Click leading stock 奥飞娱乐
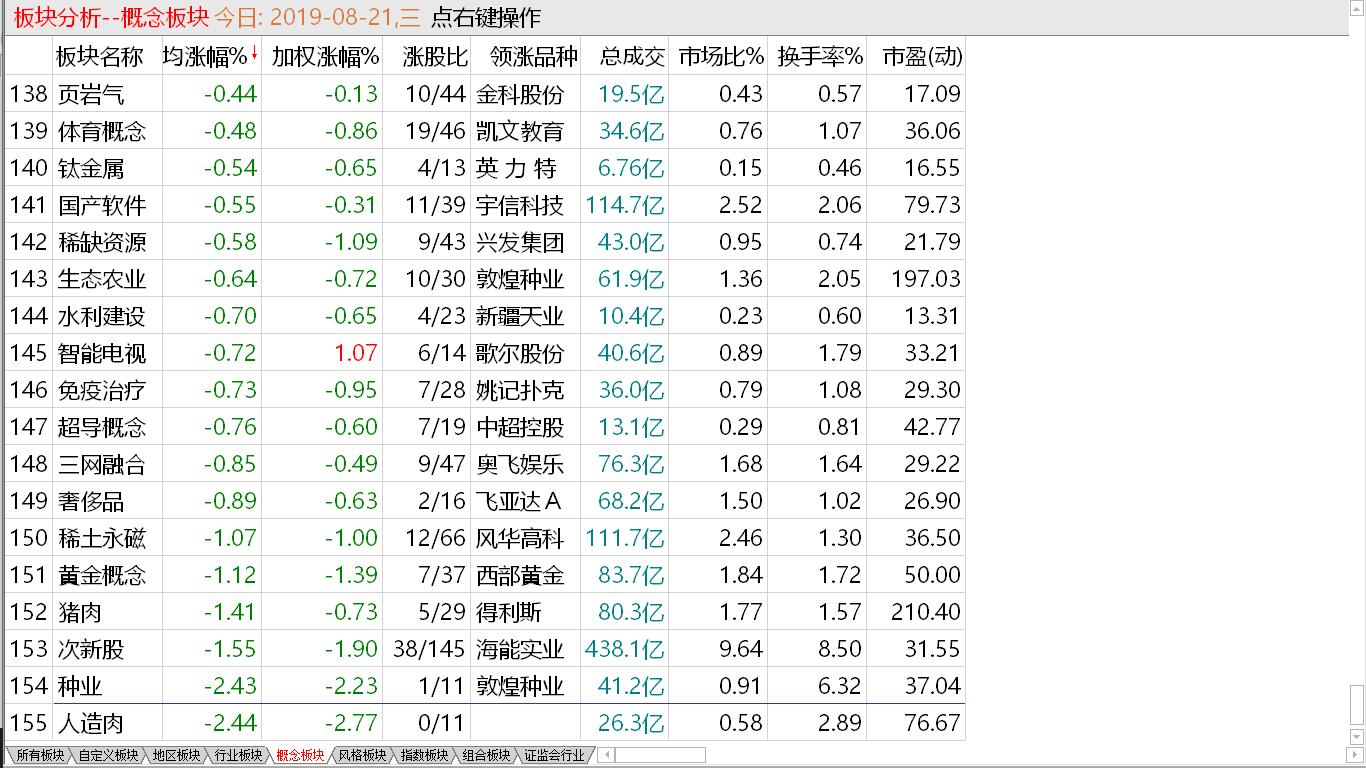 pyautogui.click(x=520, y=464)
